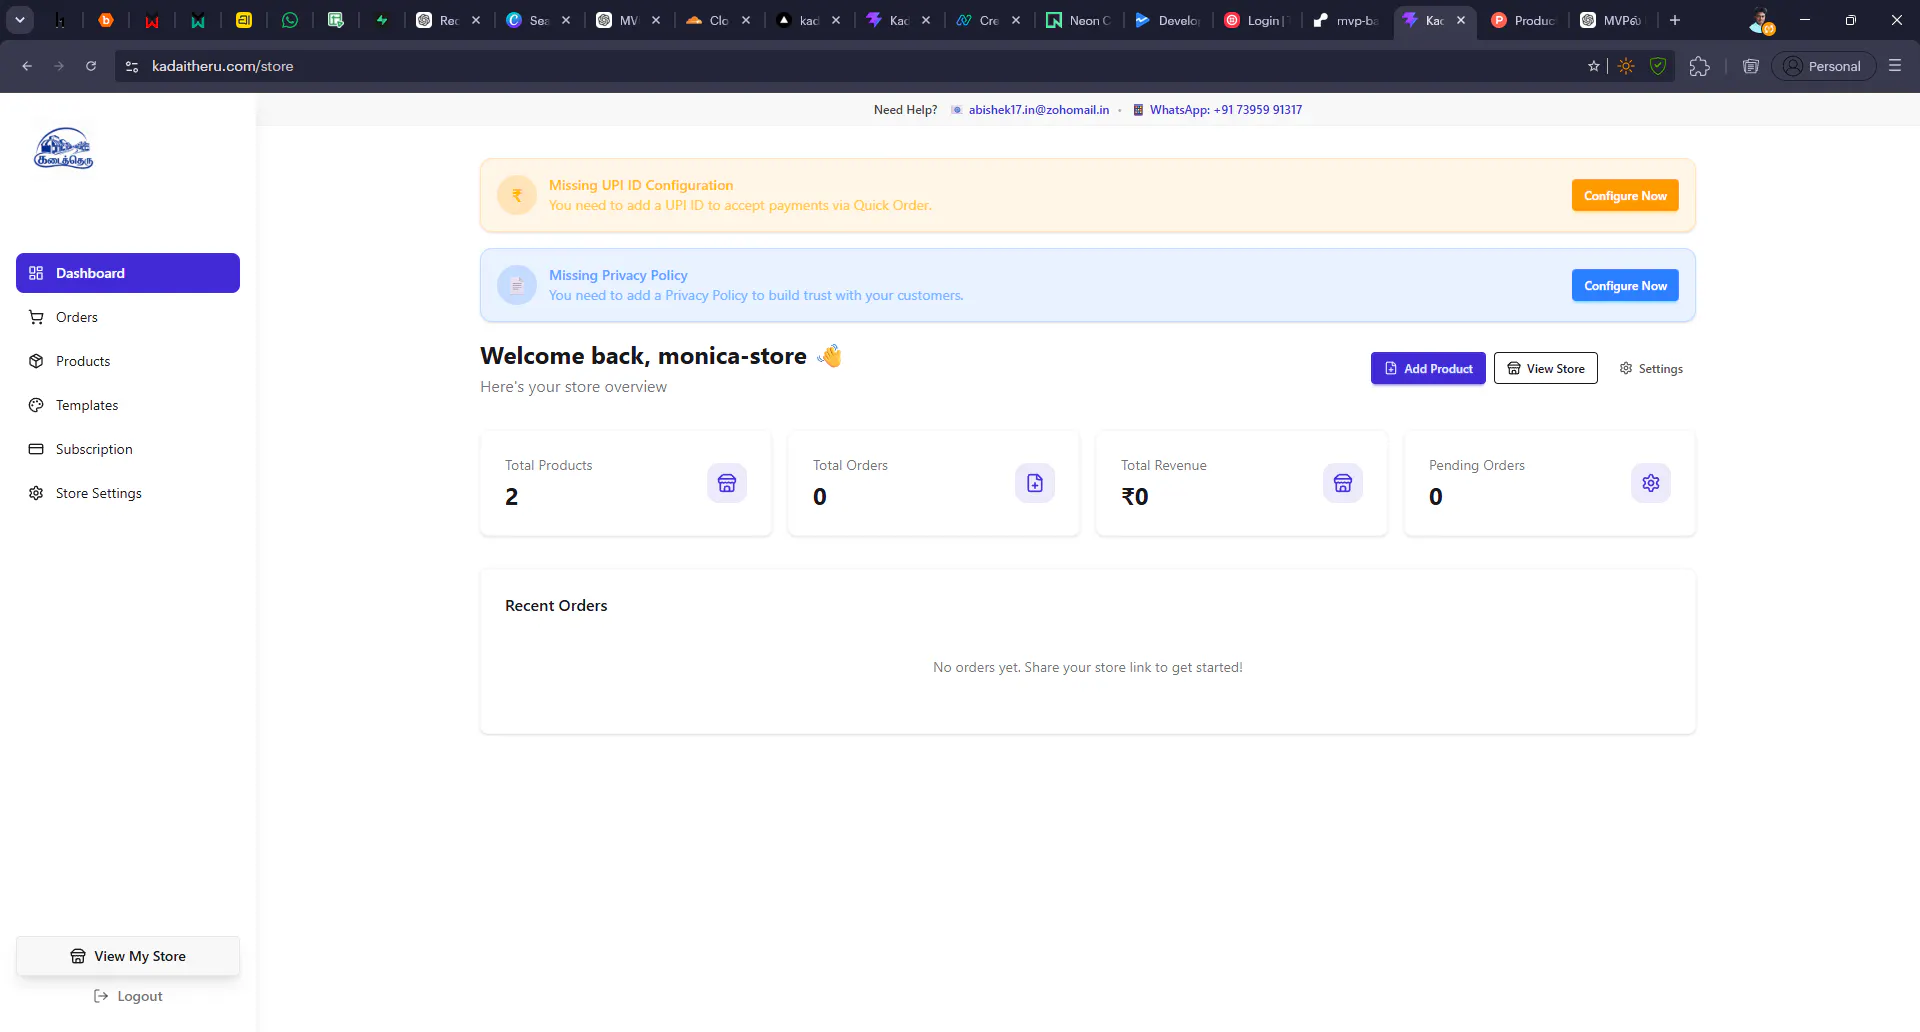Select Templates in the sidebar
This screenshot has height=1032, width=1920.
[128, 405]
